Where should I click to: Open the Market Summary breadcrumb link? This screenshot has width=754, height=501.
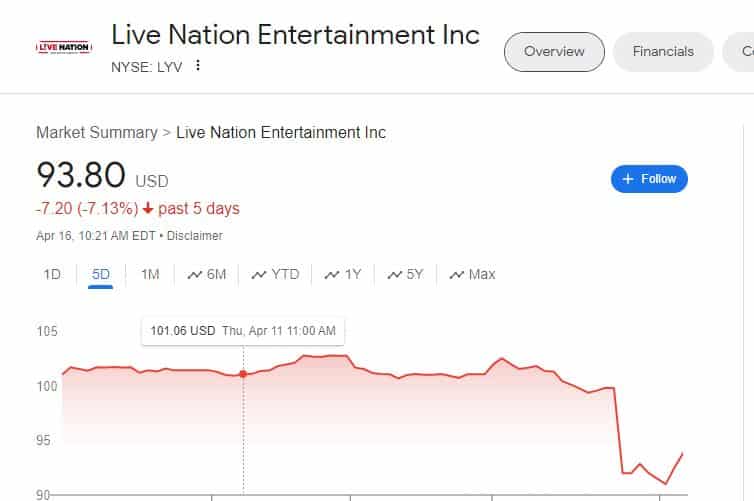[97, 132]
